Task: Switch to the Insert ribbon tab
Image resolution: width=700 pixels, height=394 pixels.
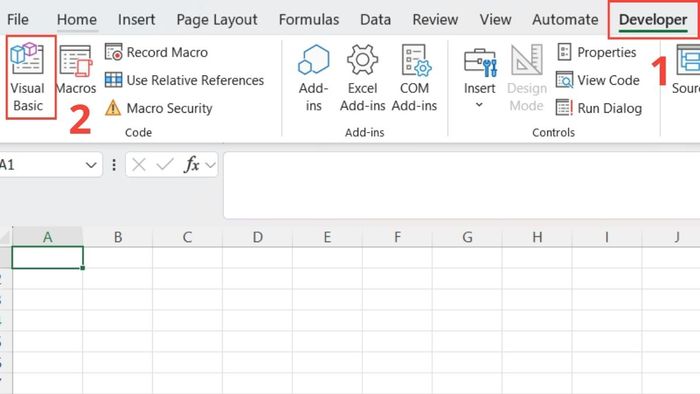Action: pyautogui.click(x=137, y=20)
